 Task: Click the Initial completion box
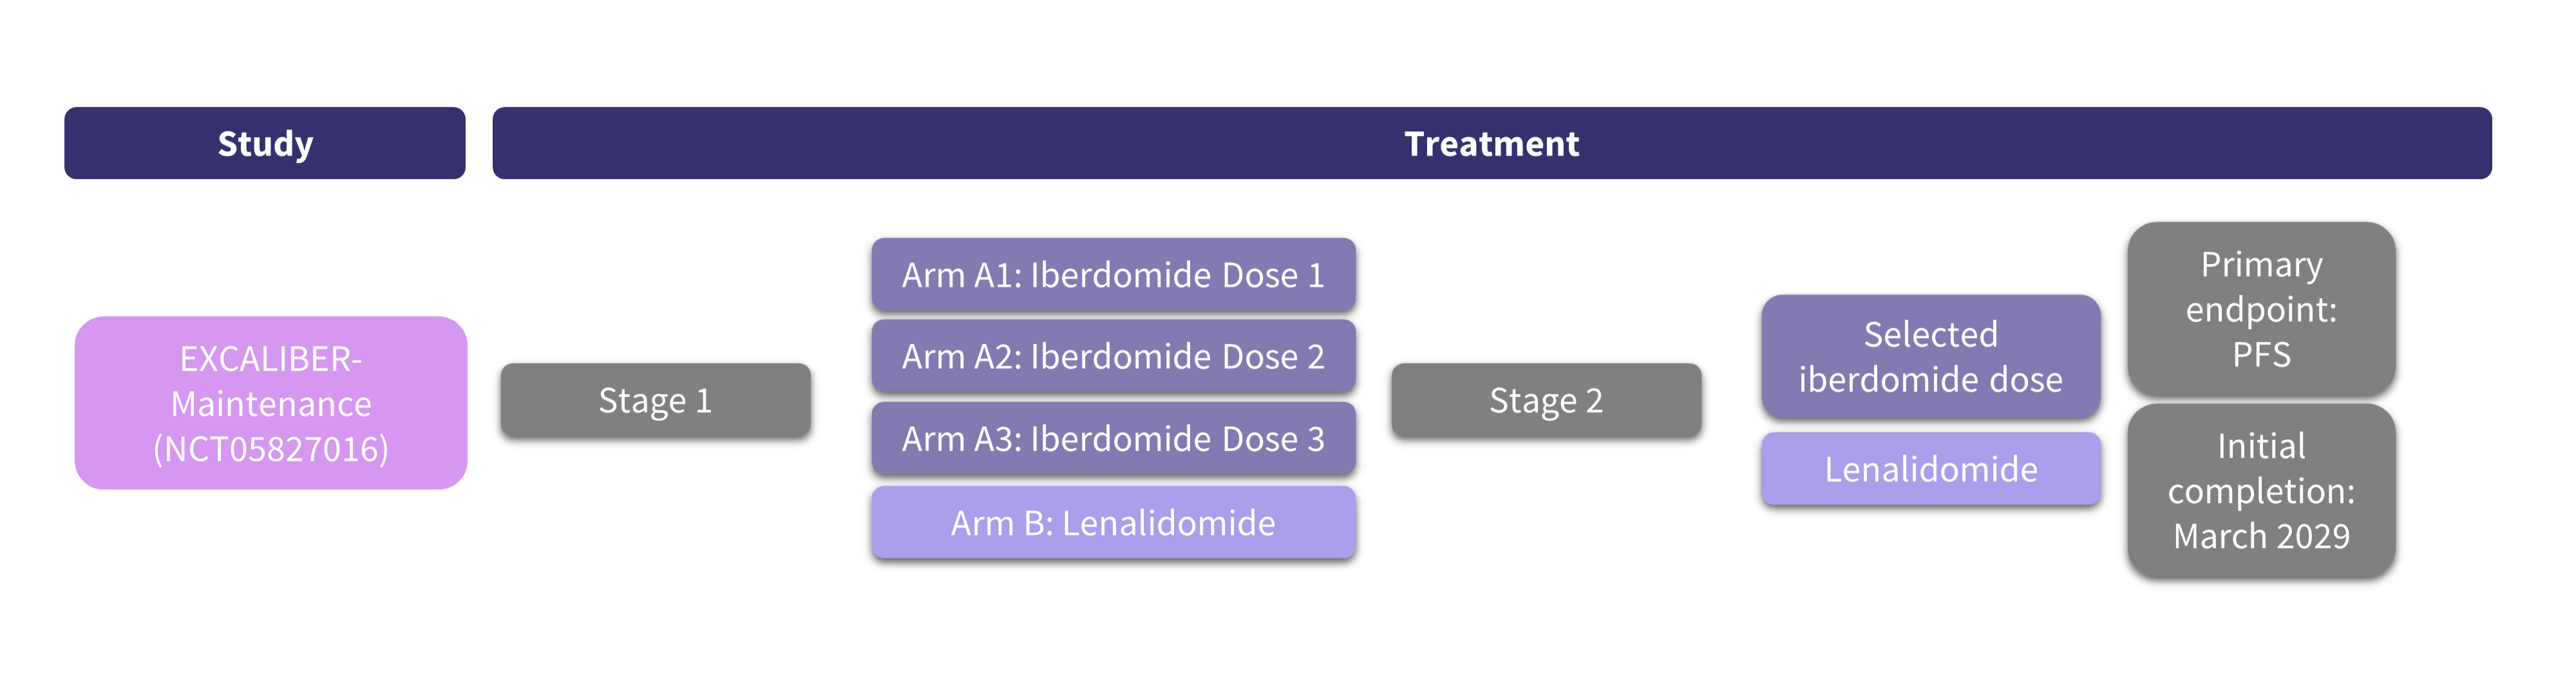(x=2261, y=490)
